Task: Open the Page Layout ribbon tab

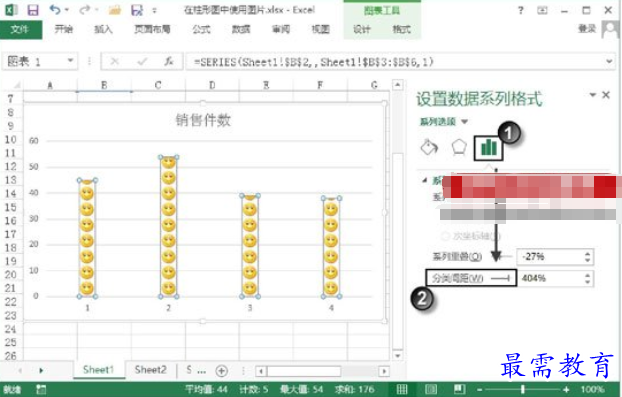Action: tap(152, 29)
